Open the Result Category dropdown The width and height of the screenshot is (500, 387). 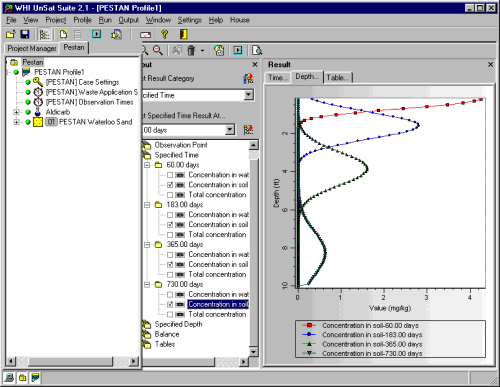tap(248, 95)
